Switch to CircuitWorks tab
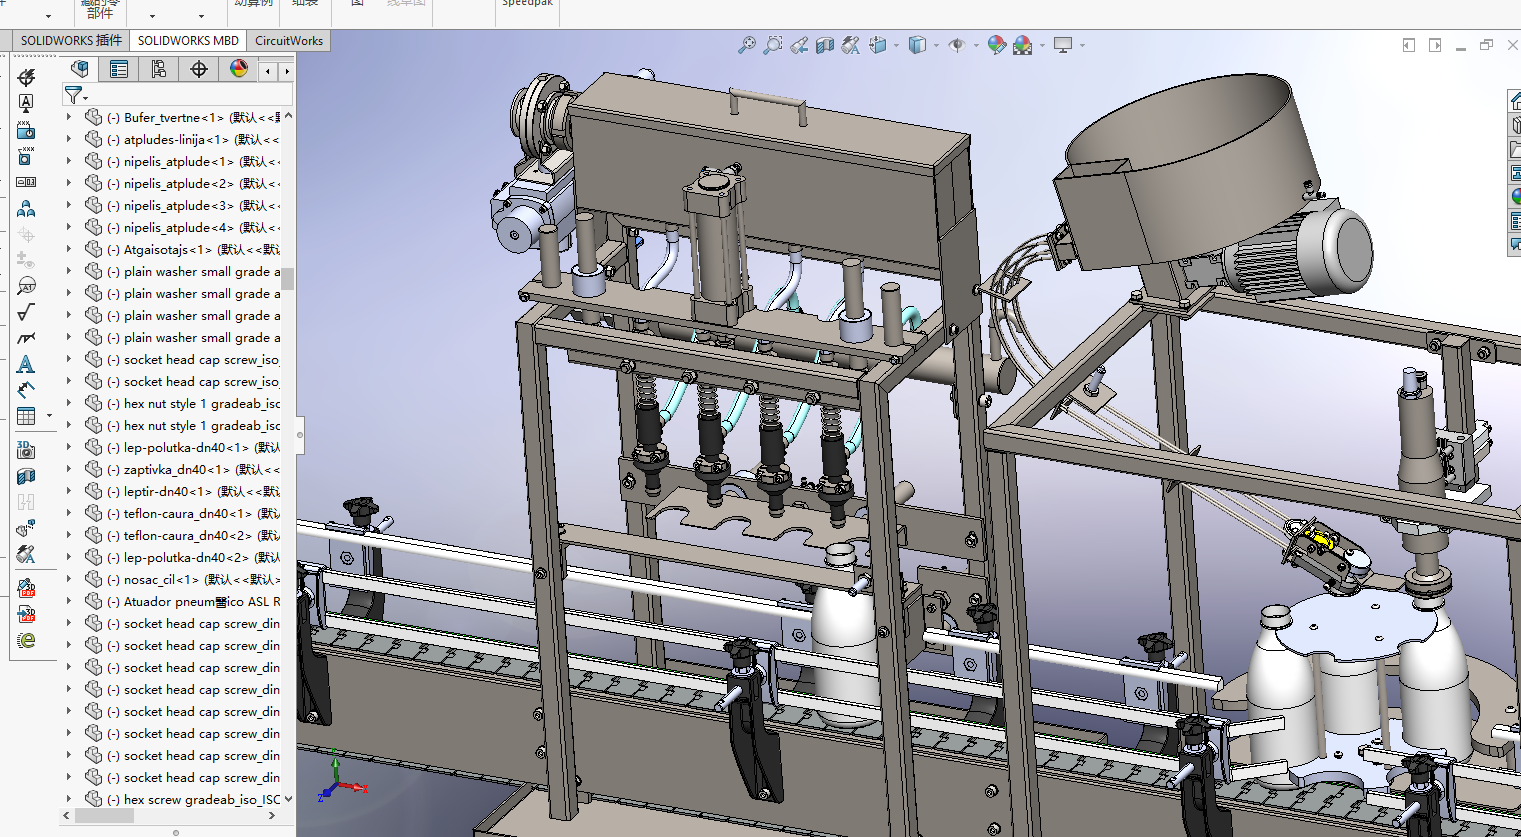This screenshot has width=1521, height=837. tap(289, 40)
